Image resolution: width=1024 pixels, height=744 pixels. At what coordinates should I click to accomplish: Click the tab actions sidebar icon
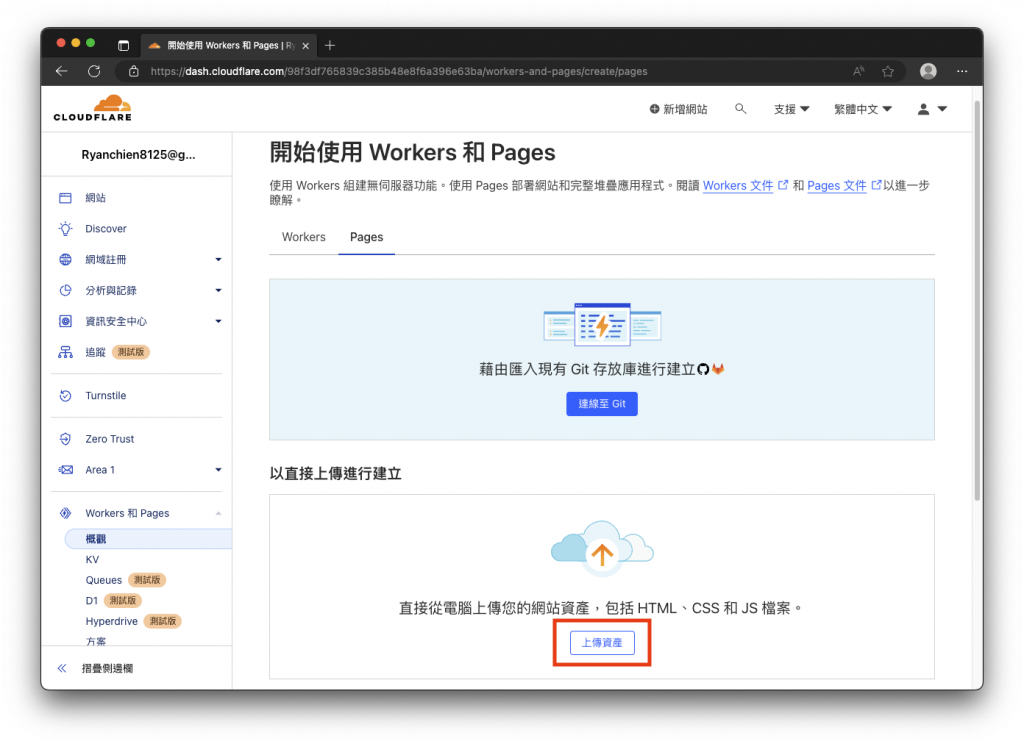[123, 45]
